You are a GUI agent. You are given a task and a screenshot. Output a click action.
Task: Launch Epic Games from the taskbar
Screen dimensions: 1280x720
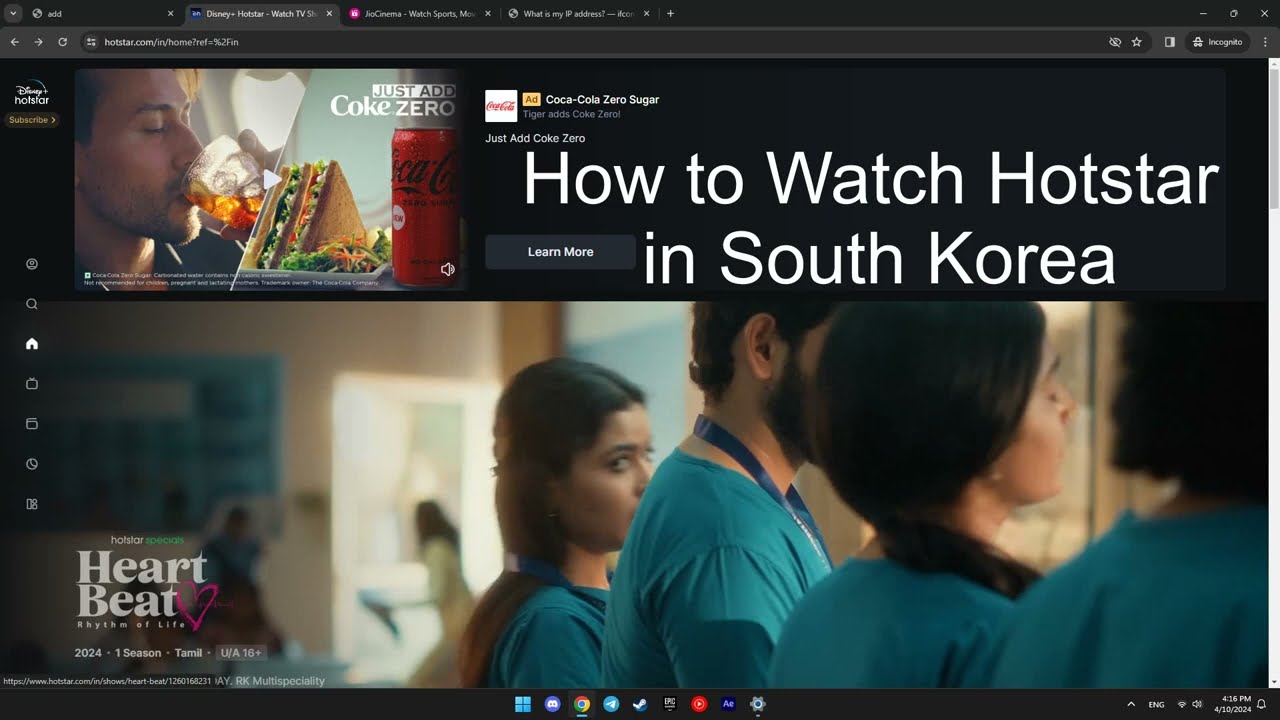(x=670, y=704)
